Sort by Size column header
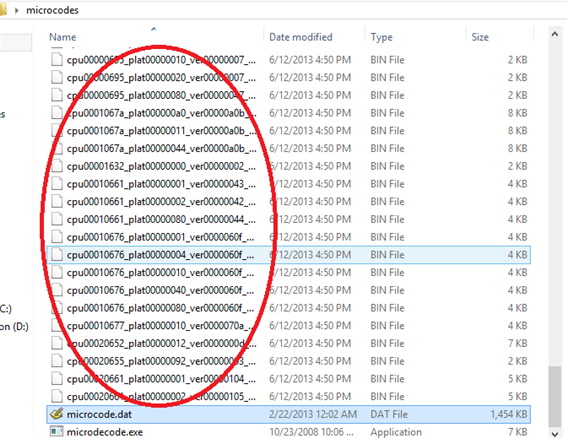 coord(480,37)
